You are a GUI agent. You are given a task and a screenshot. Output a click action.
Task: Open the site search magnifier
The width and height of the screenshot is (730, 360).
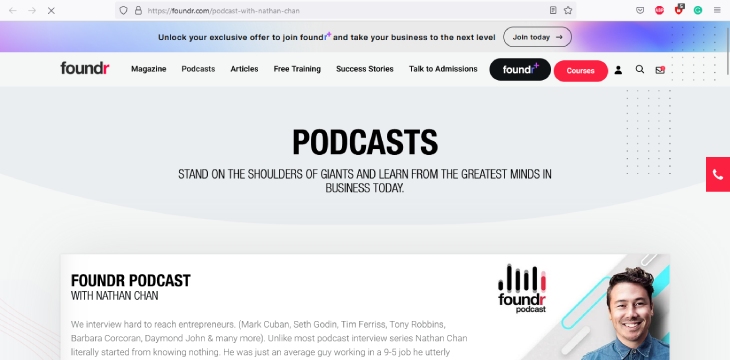tap(640, 69)
